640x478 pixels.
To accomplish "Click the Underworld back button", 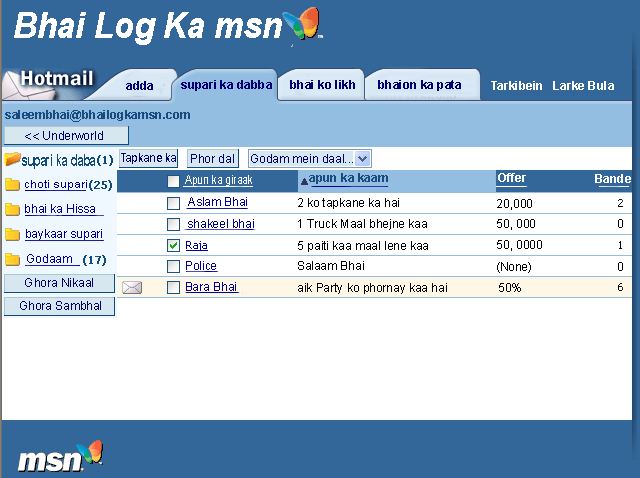I will pyautogui.click(x=66, y=135).
